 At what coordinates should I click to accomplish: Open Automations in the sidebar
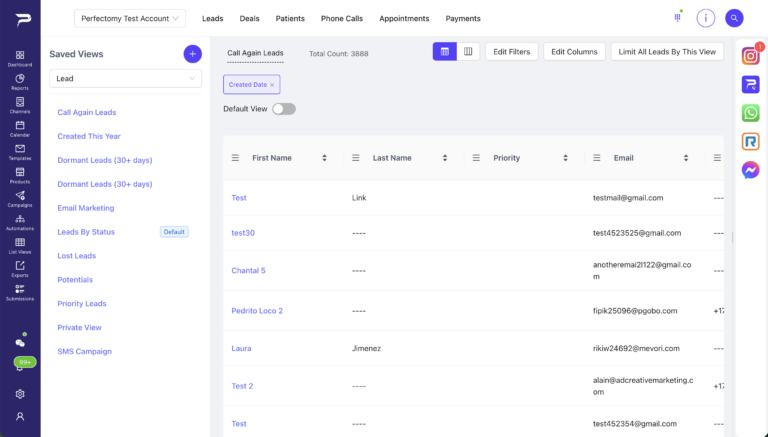tap(20, 222)
